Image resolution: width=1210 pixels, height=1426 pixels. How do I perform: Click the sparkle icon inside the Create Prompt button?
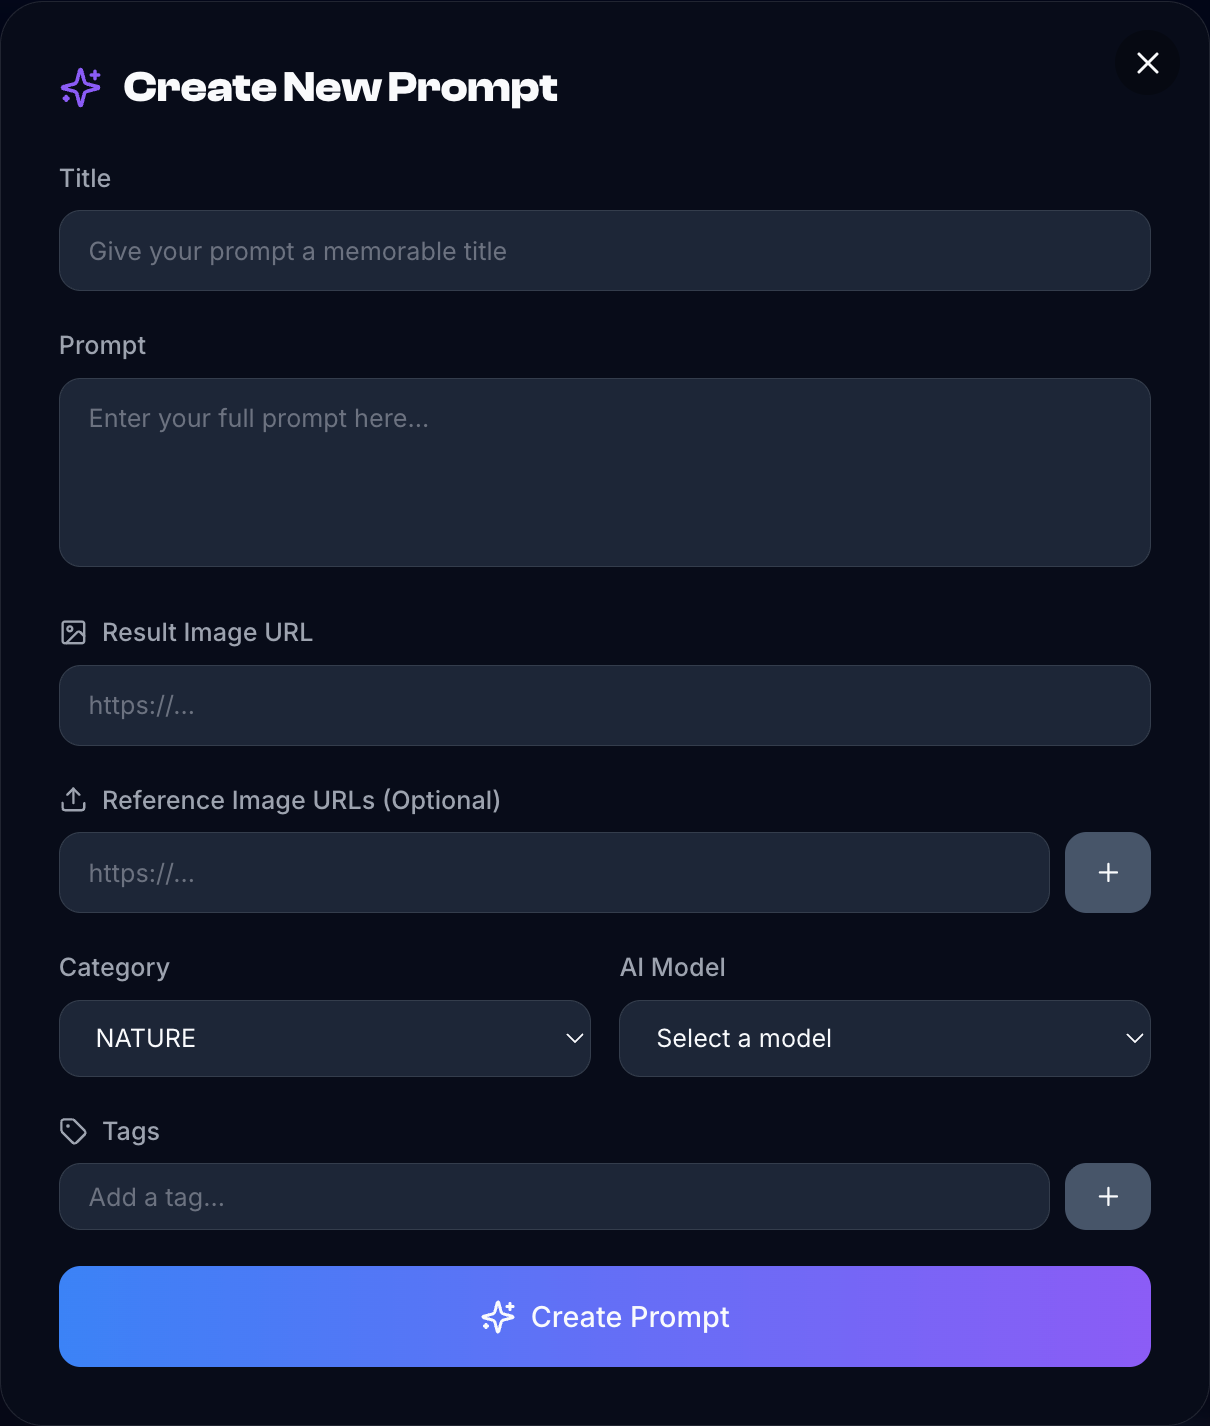[498, 1317]
